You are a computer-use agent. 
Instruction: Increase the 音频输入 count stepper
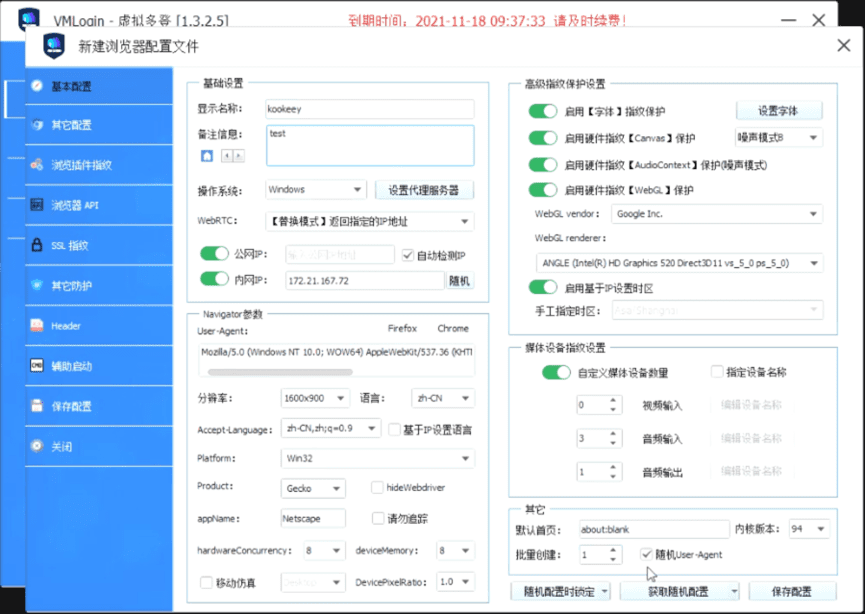(613, 433)
